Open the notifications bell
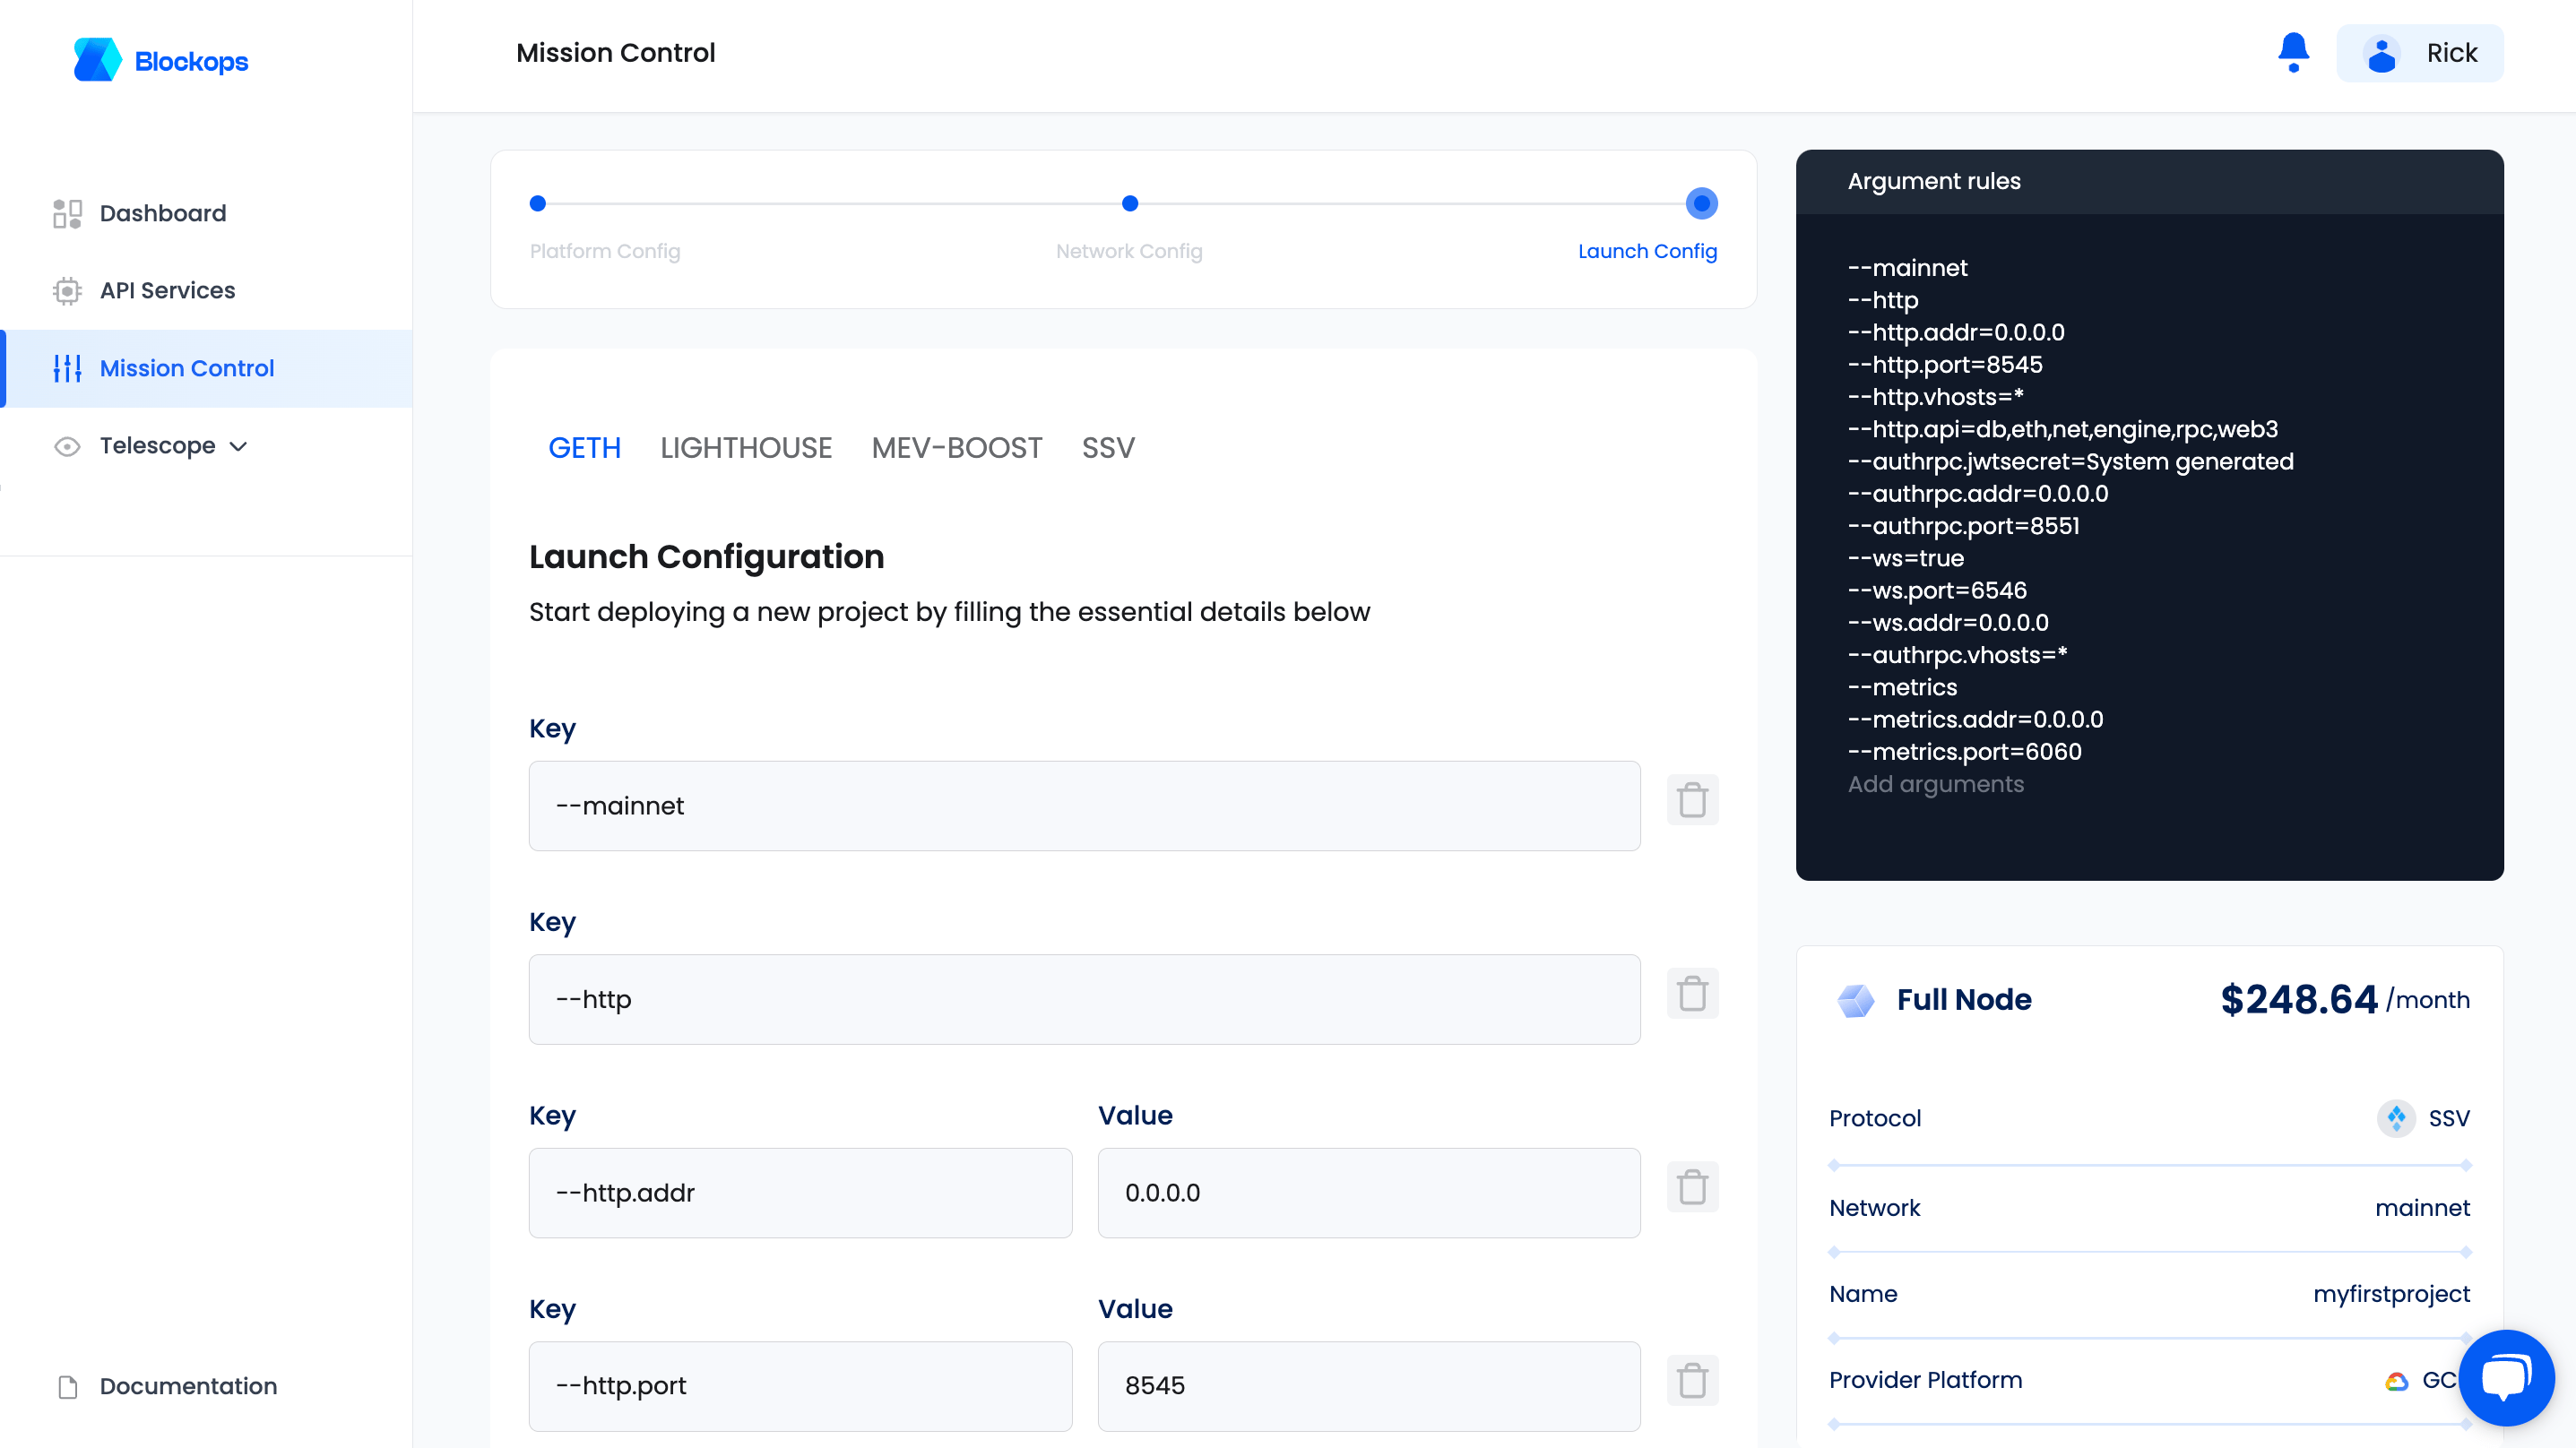This screenshot has height=1448, width=2576. [x=2293, y=52]
